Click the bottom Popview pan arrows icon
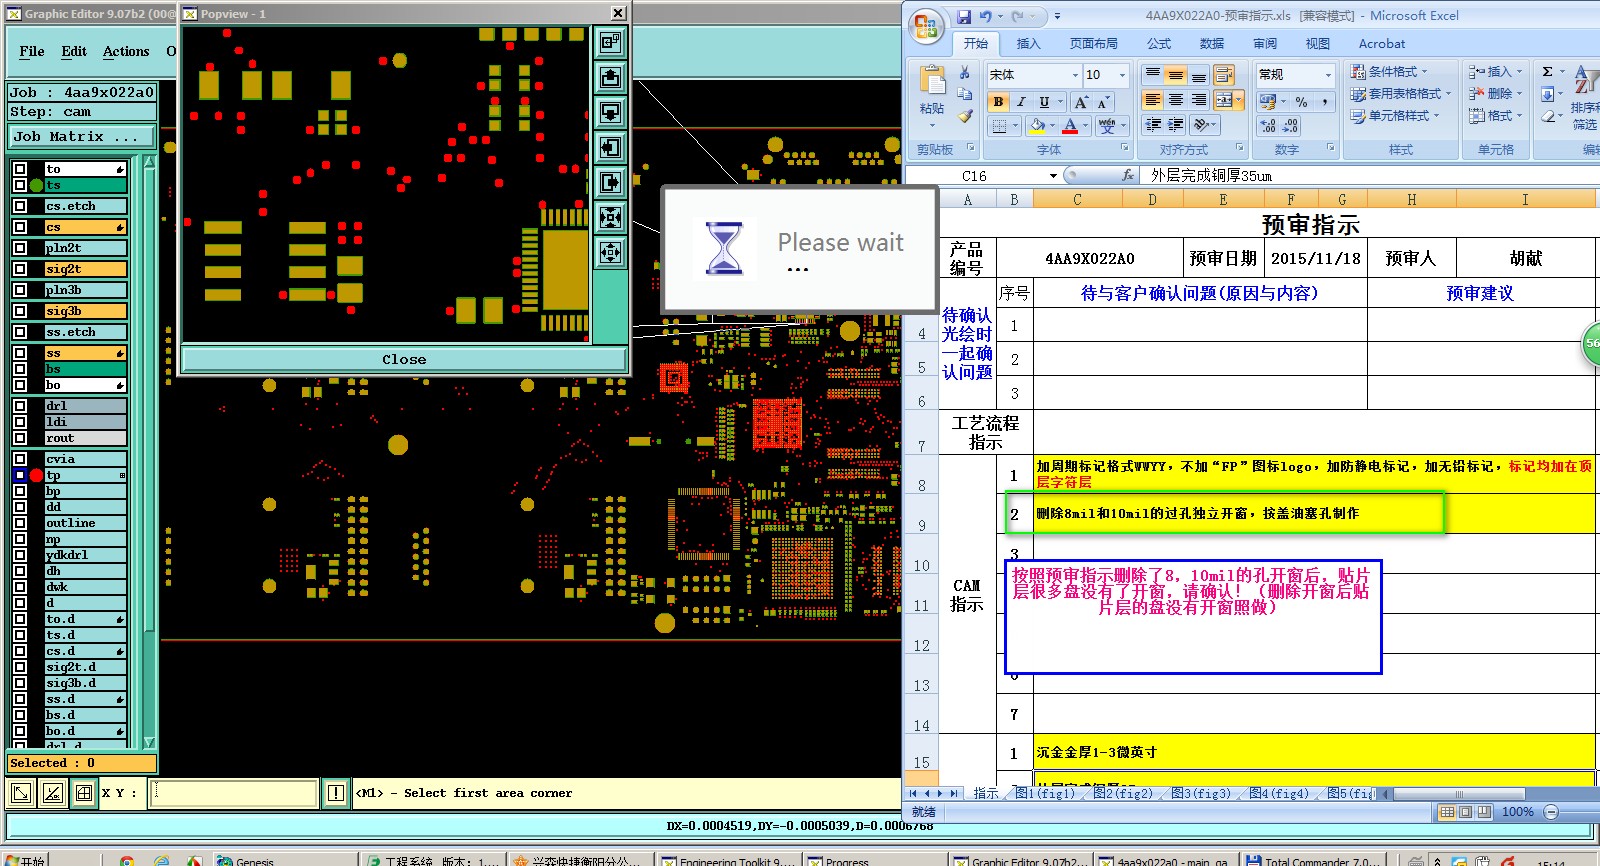This screenshot has height=866, width=1600. coord(610,252)
